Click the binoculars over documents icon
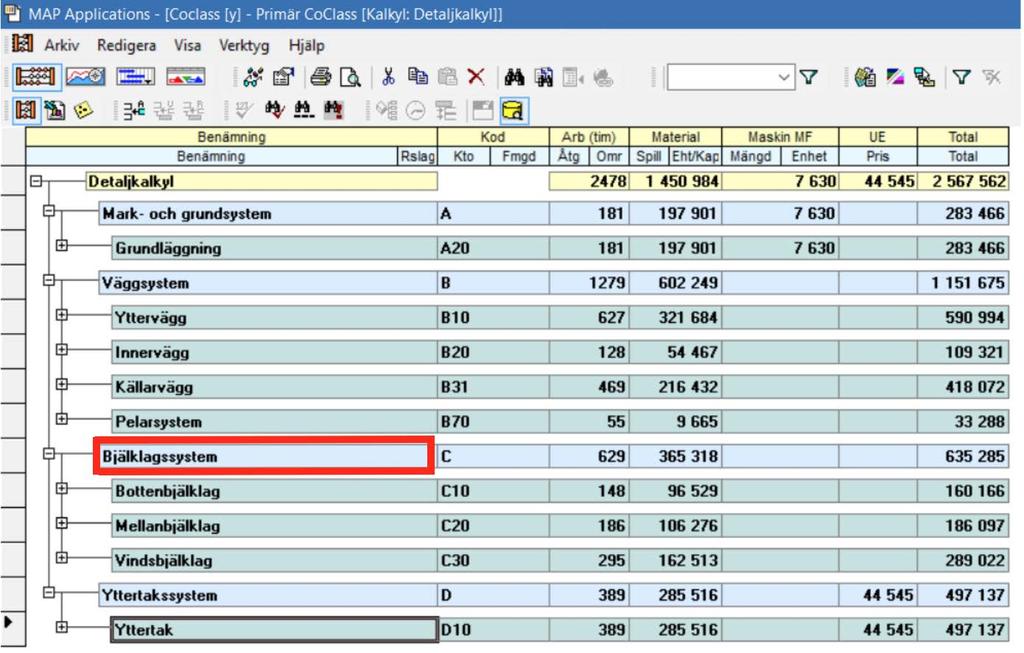Screen dimensions: 1024x653 coord(544,77)
